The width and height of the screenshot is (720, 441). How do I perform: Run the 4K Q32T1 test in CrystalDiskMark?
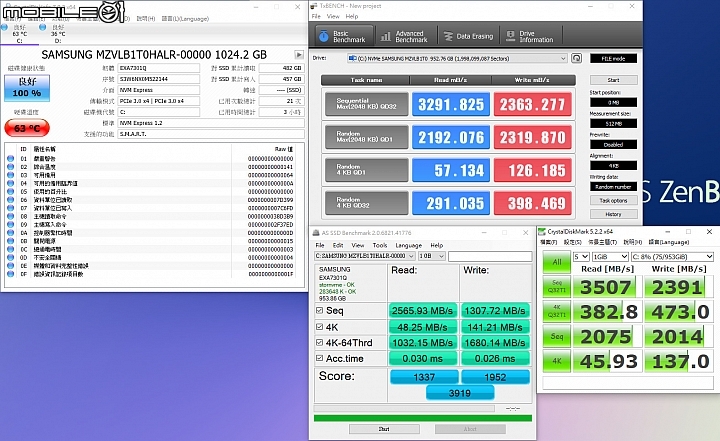(557, 312)
